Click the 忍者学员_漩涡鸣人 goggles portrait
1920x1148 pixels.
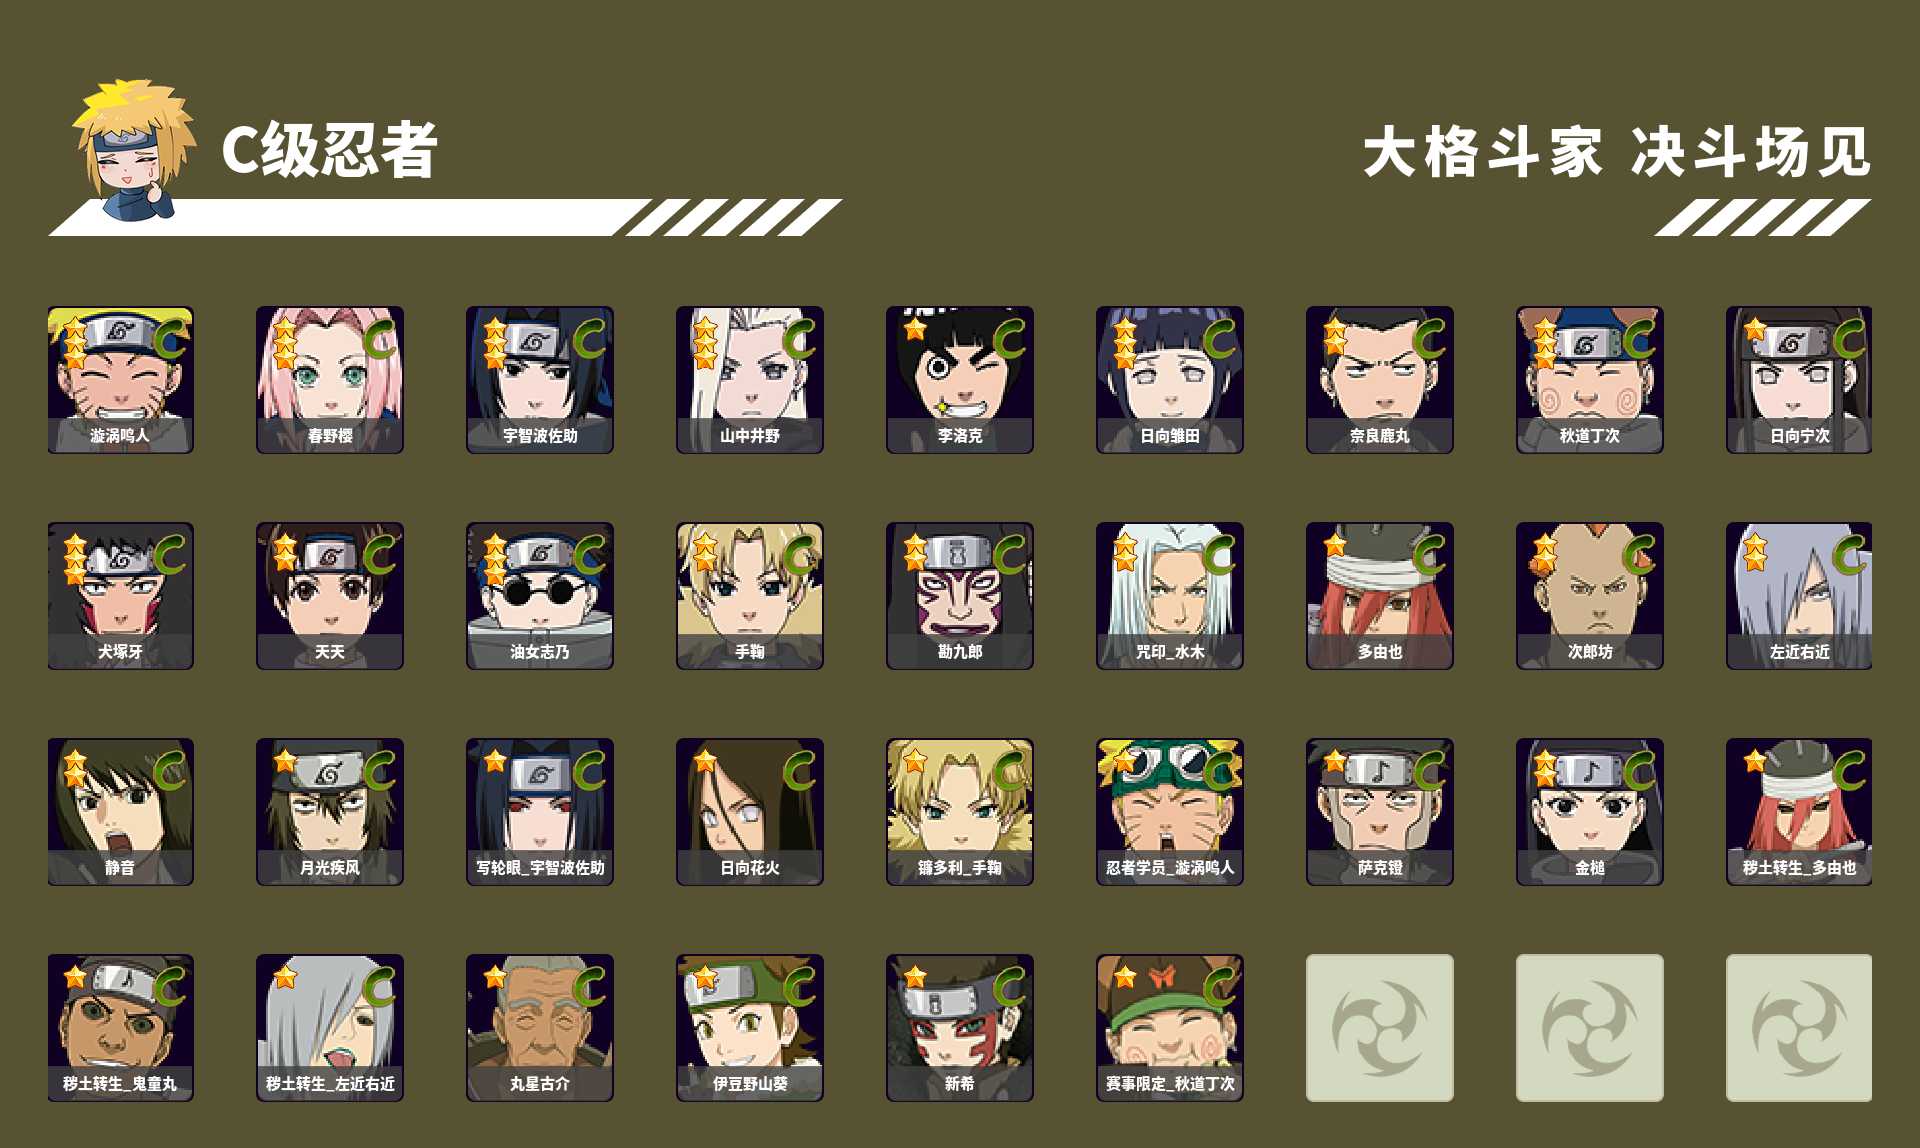pyautogui.click(x=1170, y=812)
